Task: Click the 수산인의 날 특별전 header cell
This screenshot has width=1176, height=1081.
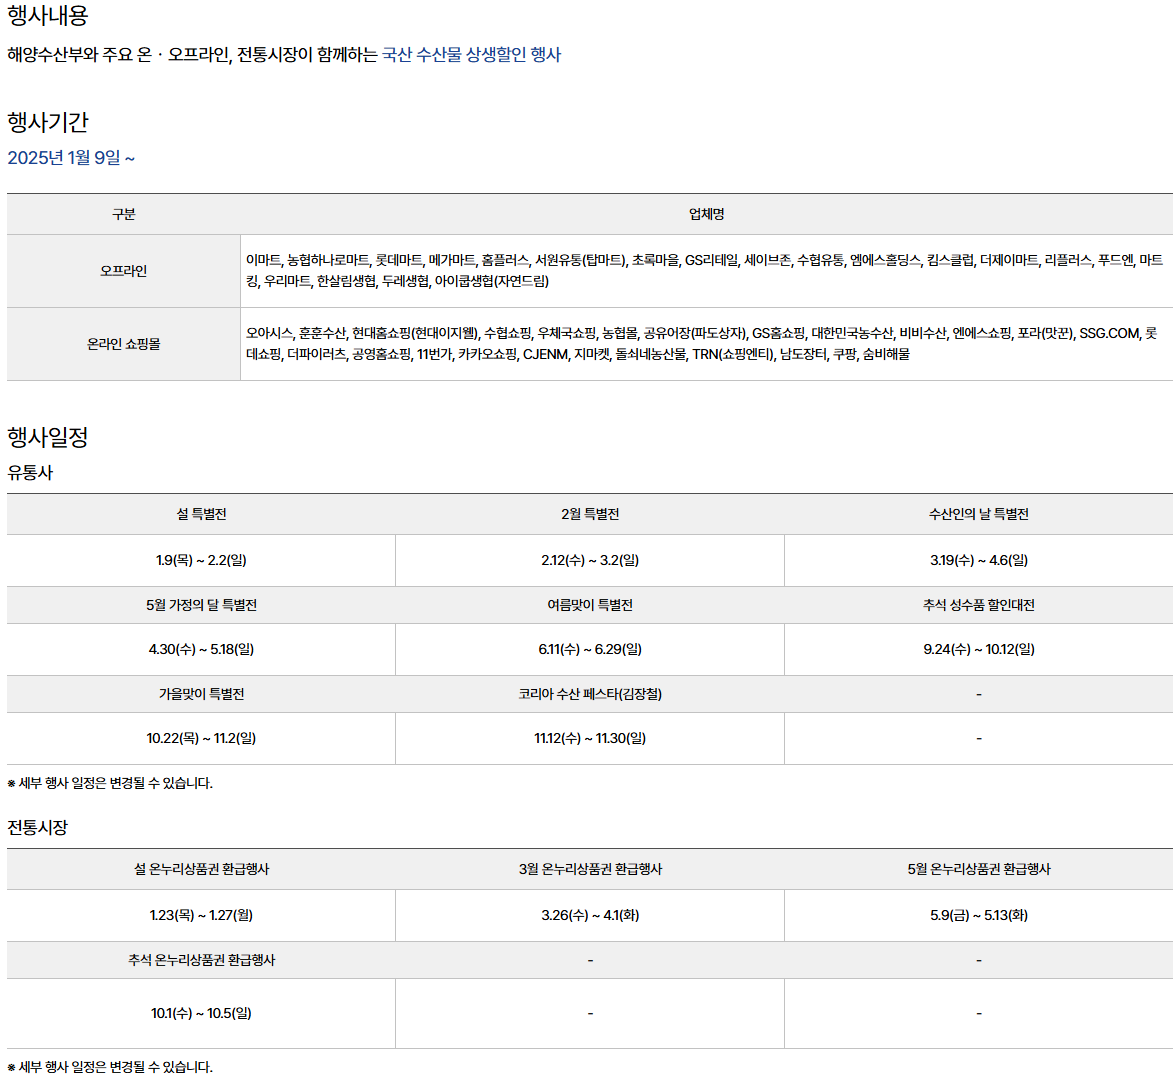Action: point(979,514)
